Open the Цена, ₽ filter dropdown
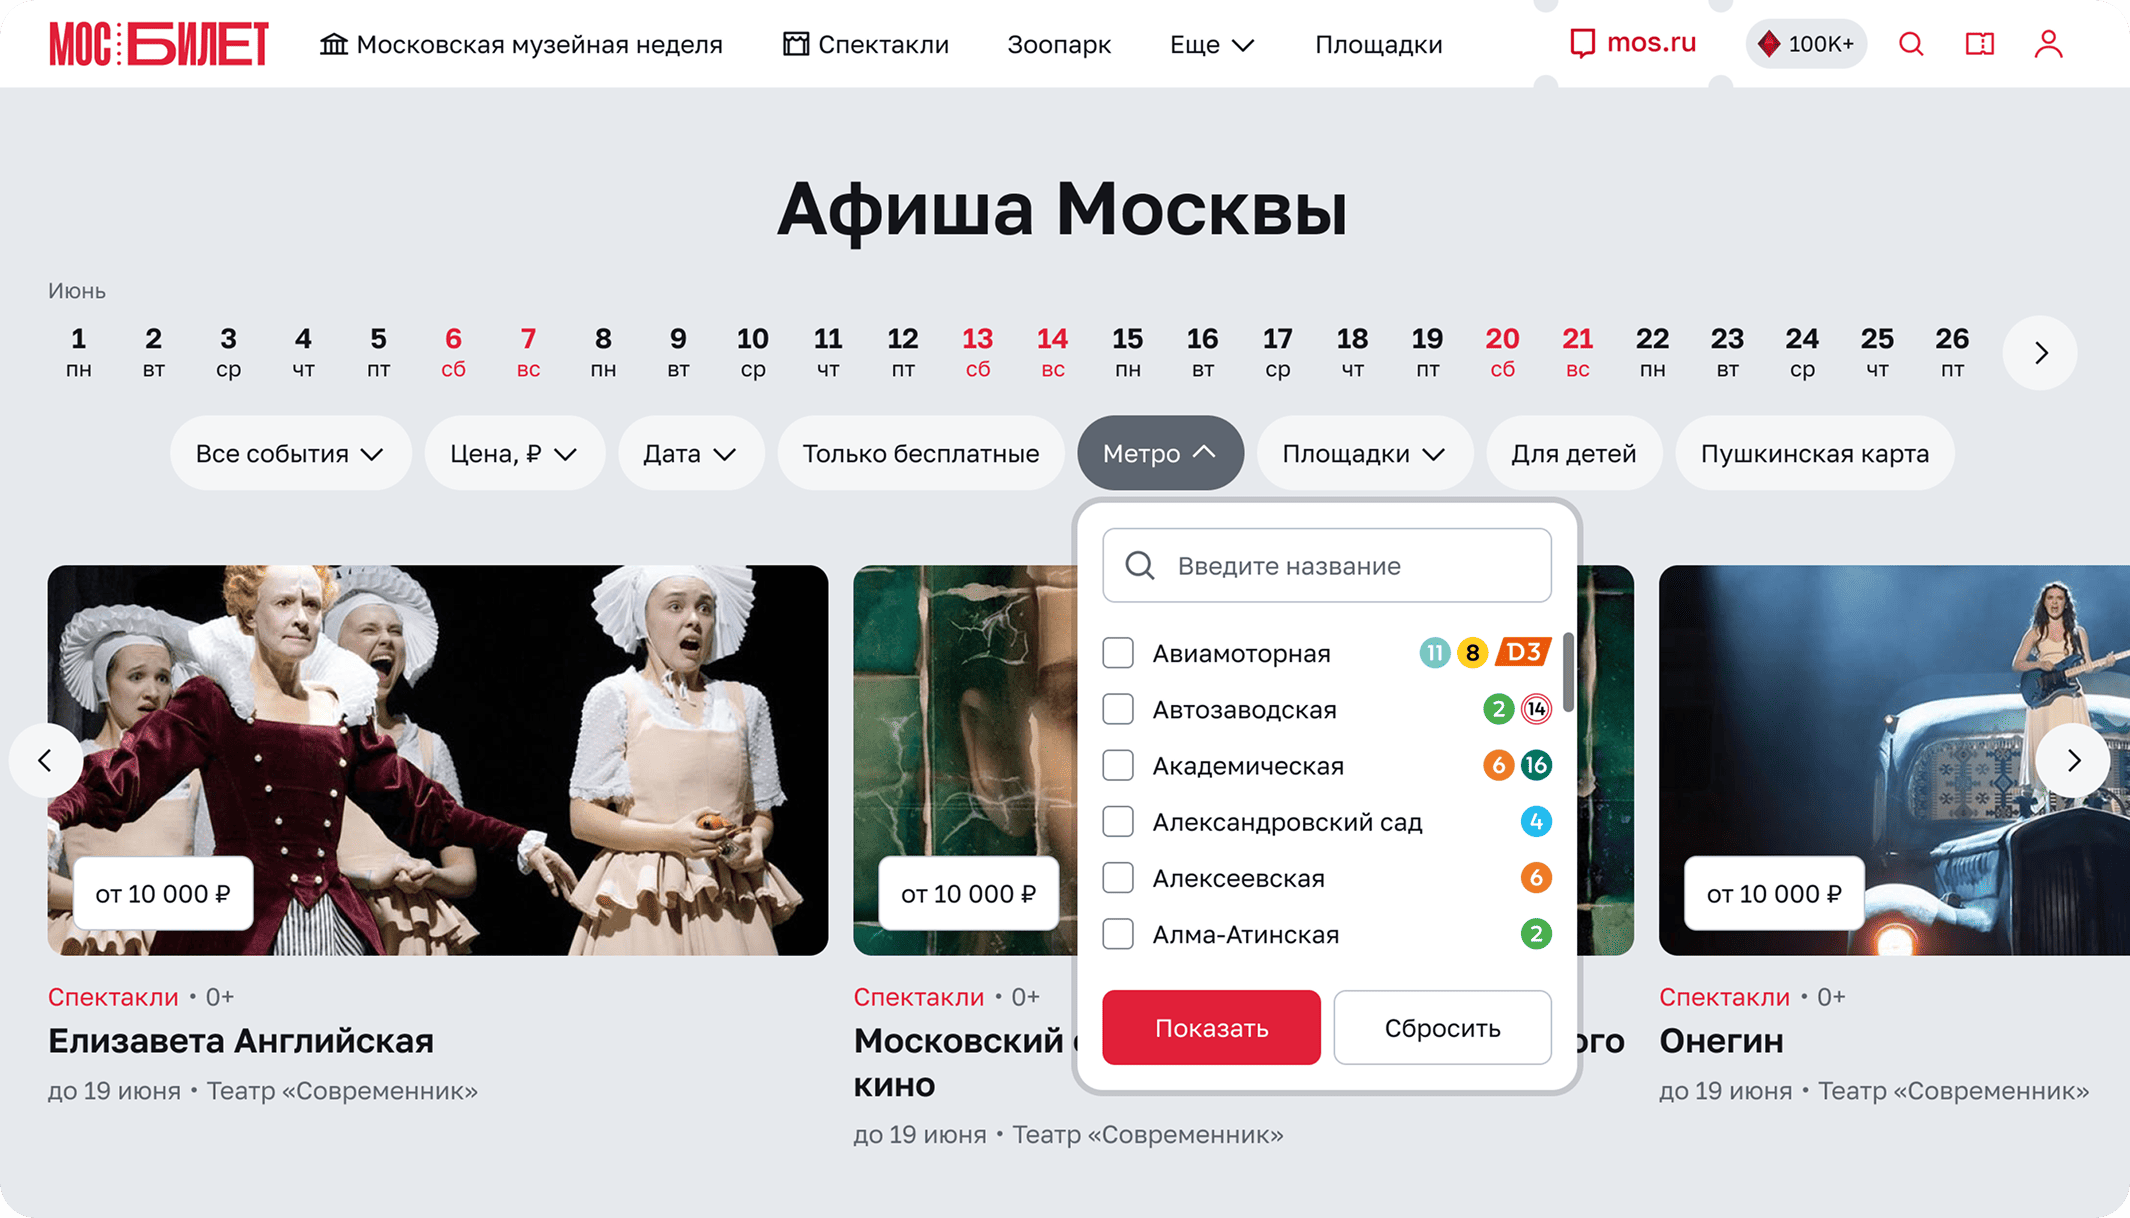This screenshot has width=2130, height=1218. click(514, 453)
